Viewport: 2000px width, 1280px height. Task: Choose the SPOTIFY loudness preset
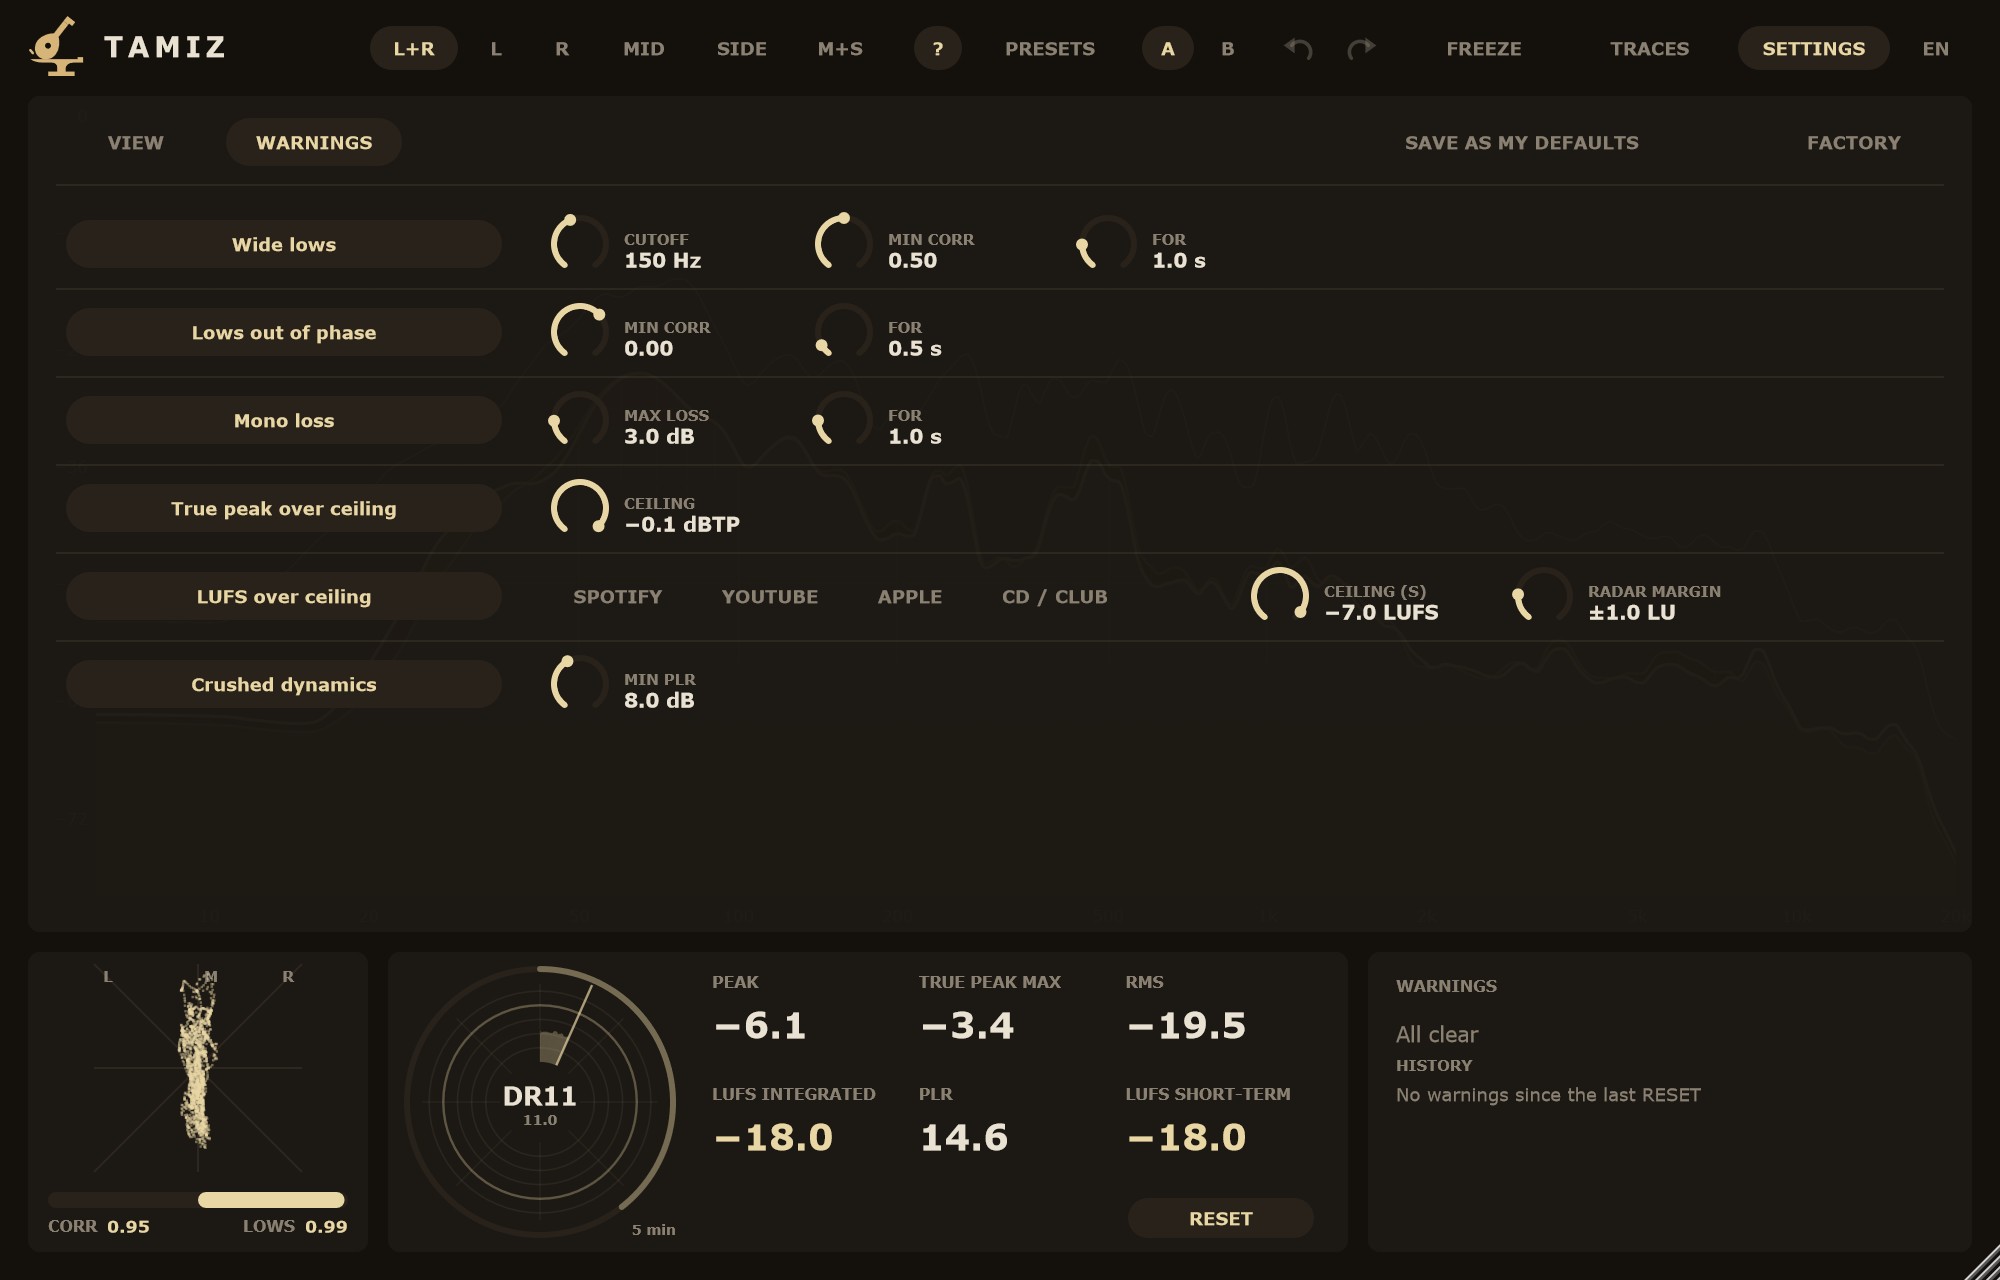(x=618, y=597)
